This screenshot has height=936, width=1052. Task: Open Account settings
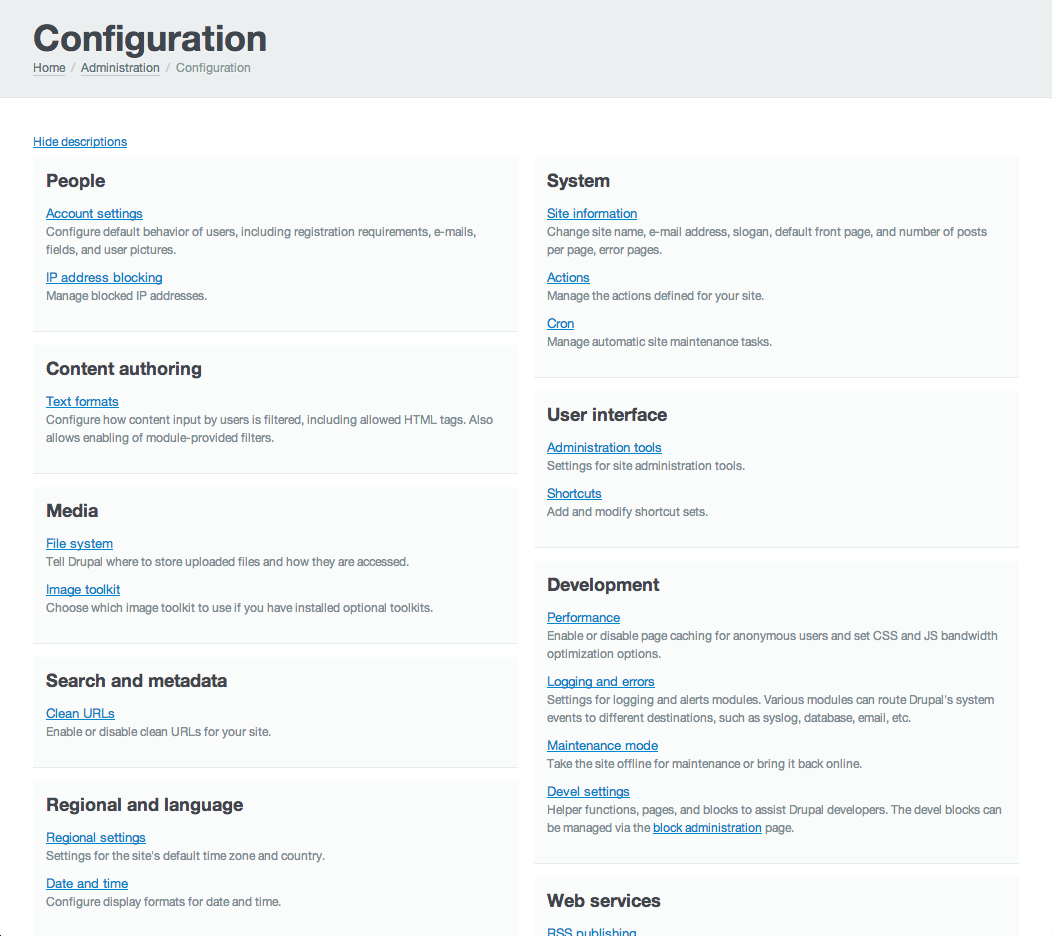tap(94, 213)
